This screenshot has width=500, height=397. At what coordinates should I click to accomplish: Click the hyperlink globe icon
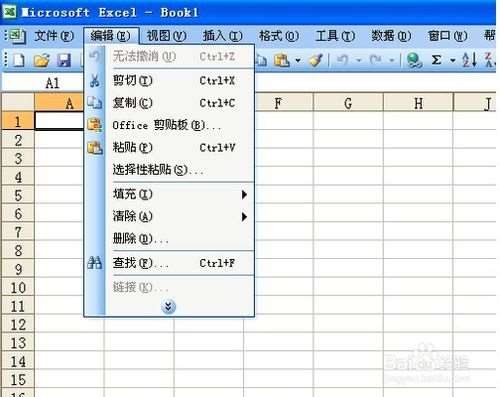[x=414, y=60]
